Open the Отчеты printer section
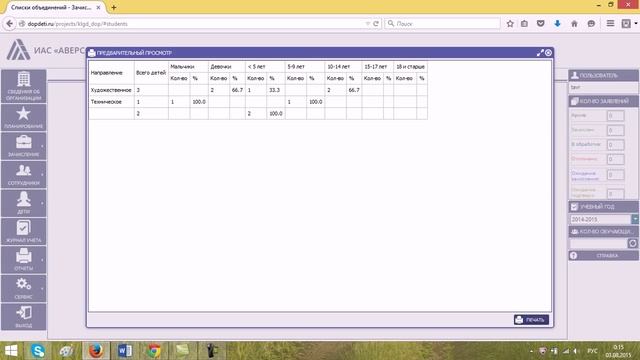This screenshot has height=360, width=640. pos(24,260)
